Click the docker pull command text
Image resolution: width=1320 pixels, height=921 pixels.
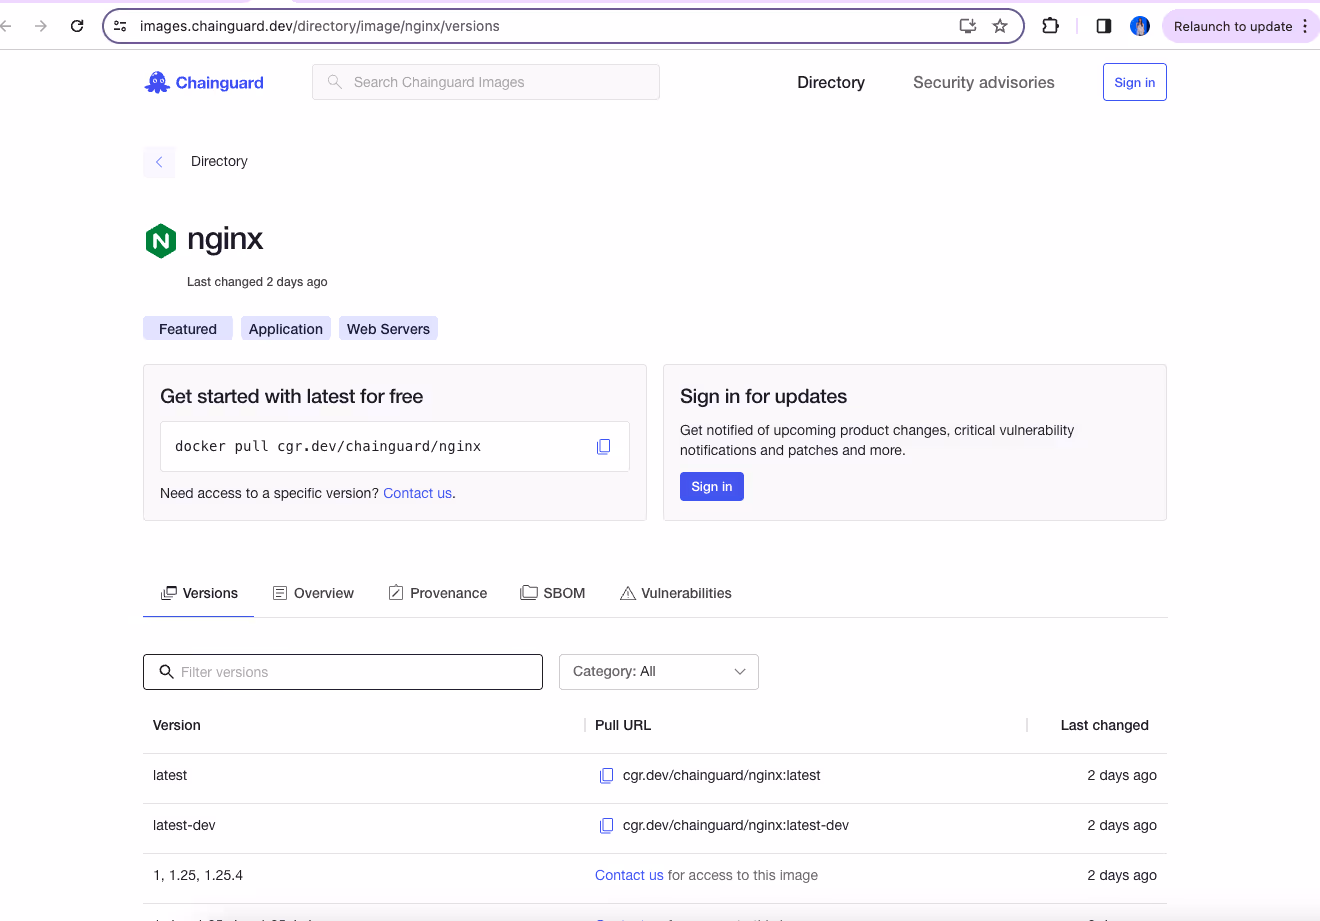[328, 446]
